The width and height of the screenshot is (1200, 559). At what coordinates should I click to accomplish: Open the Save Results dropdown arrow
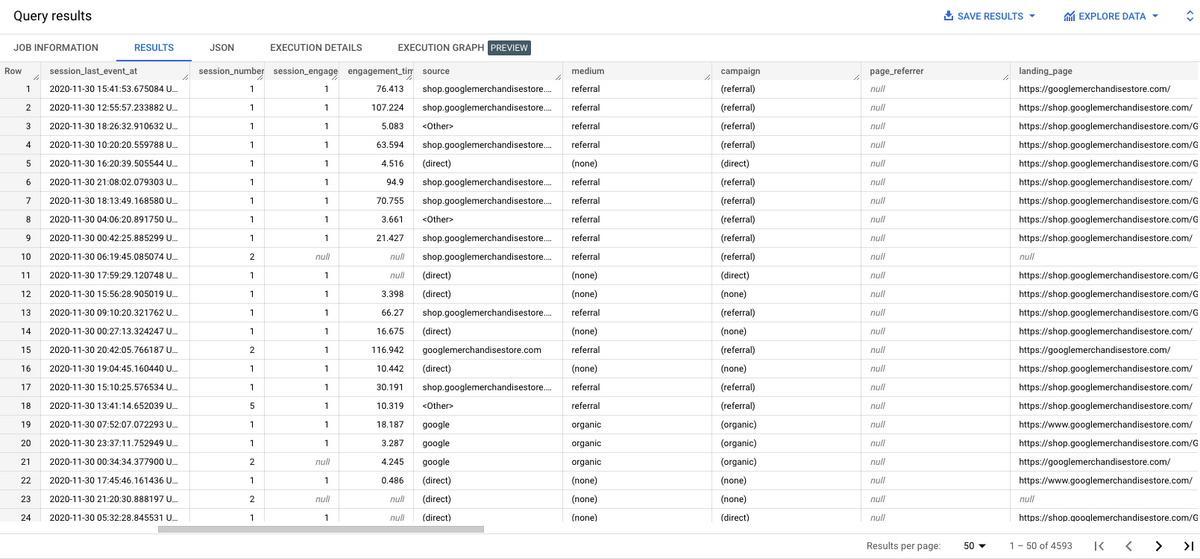click(x=1032, y=16)
